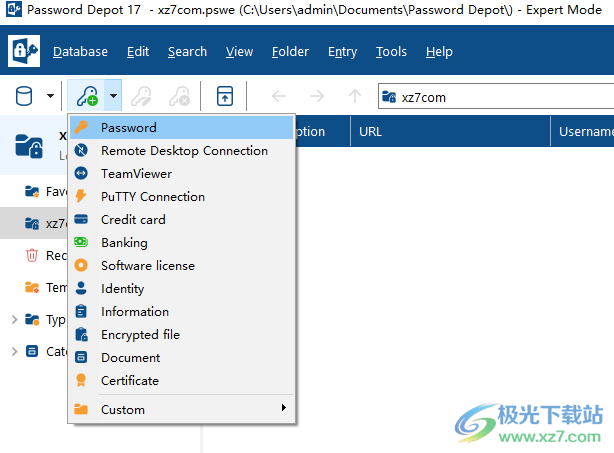Click the Information clipboard icon
This screenshot has width=614, height=453.
click(x=81, y=311)
